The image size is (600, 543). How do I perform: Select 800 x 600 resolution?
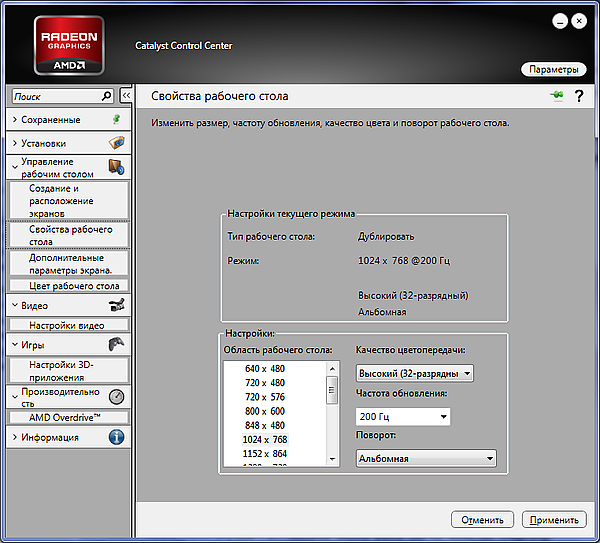coord(265,411)
